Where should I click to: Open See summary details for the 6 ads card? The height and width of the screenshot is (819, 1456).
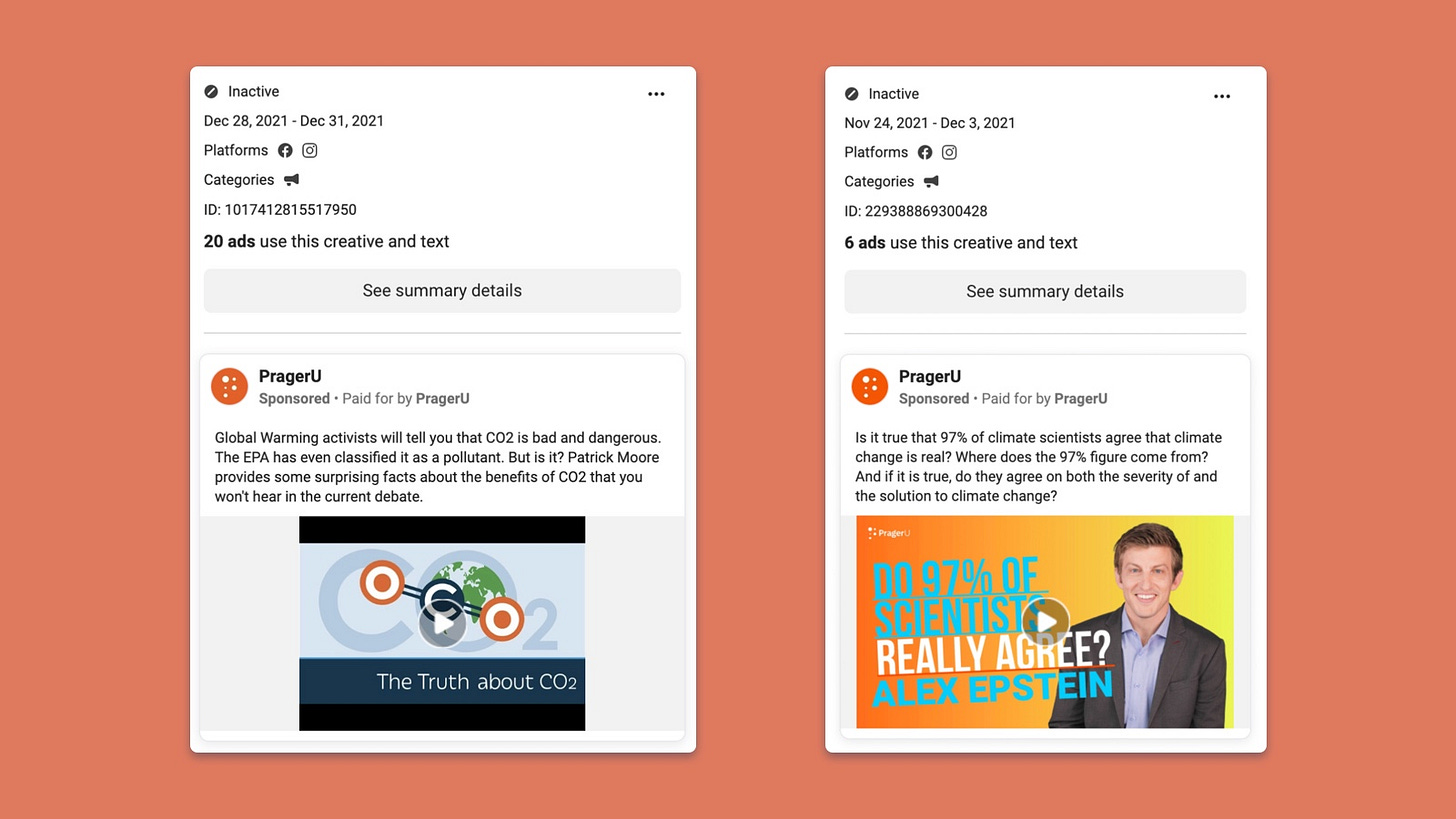coord(1045,292)
